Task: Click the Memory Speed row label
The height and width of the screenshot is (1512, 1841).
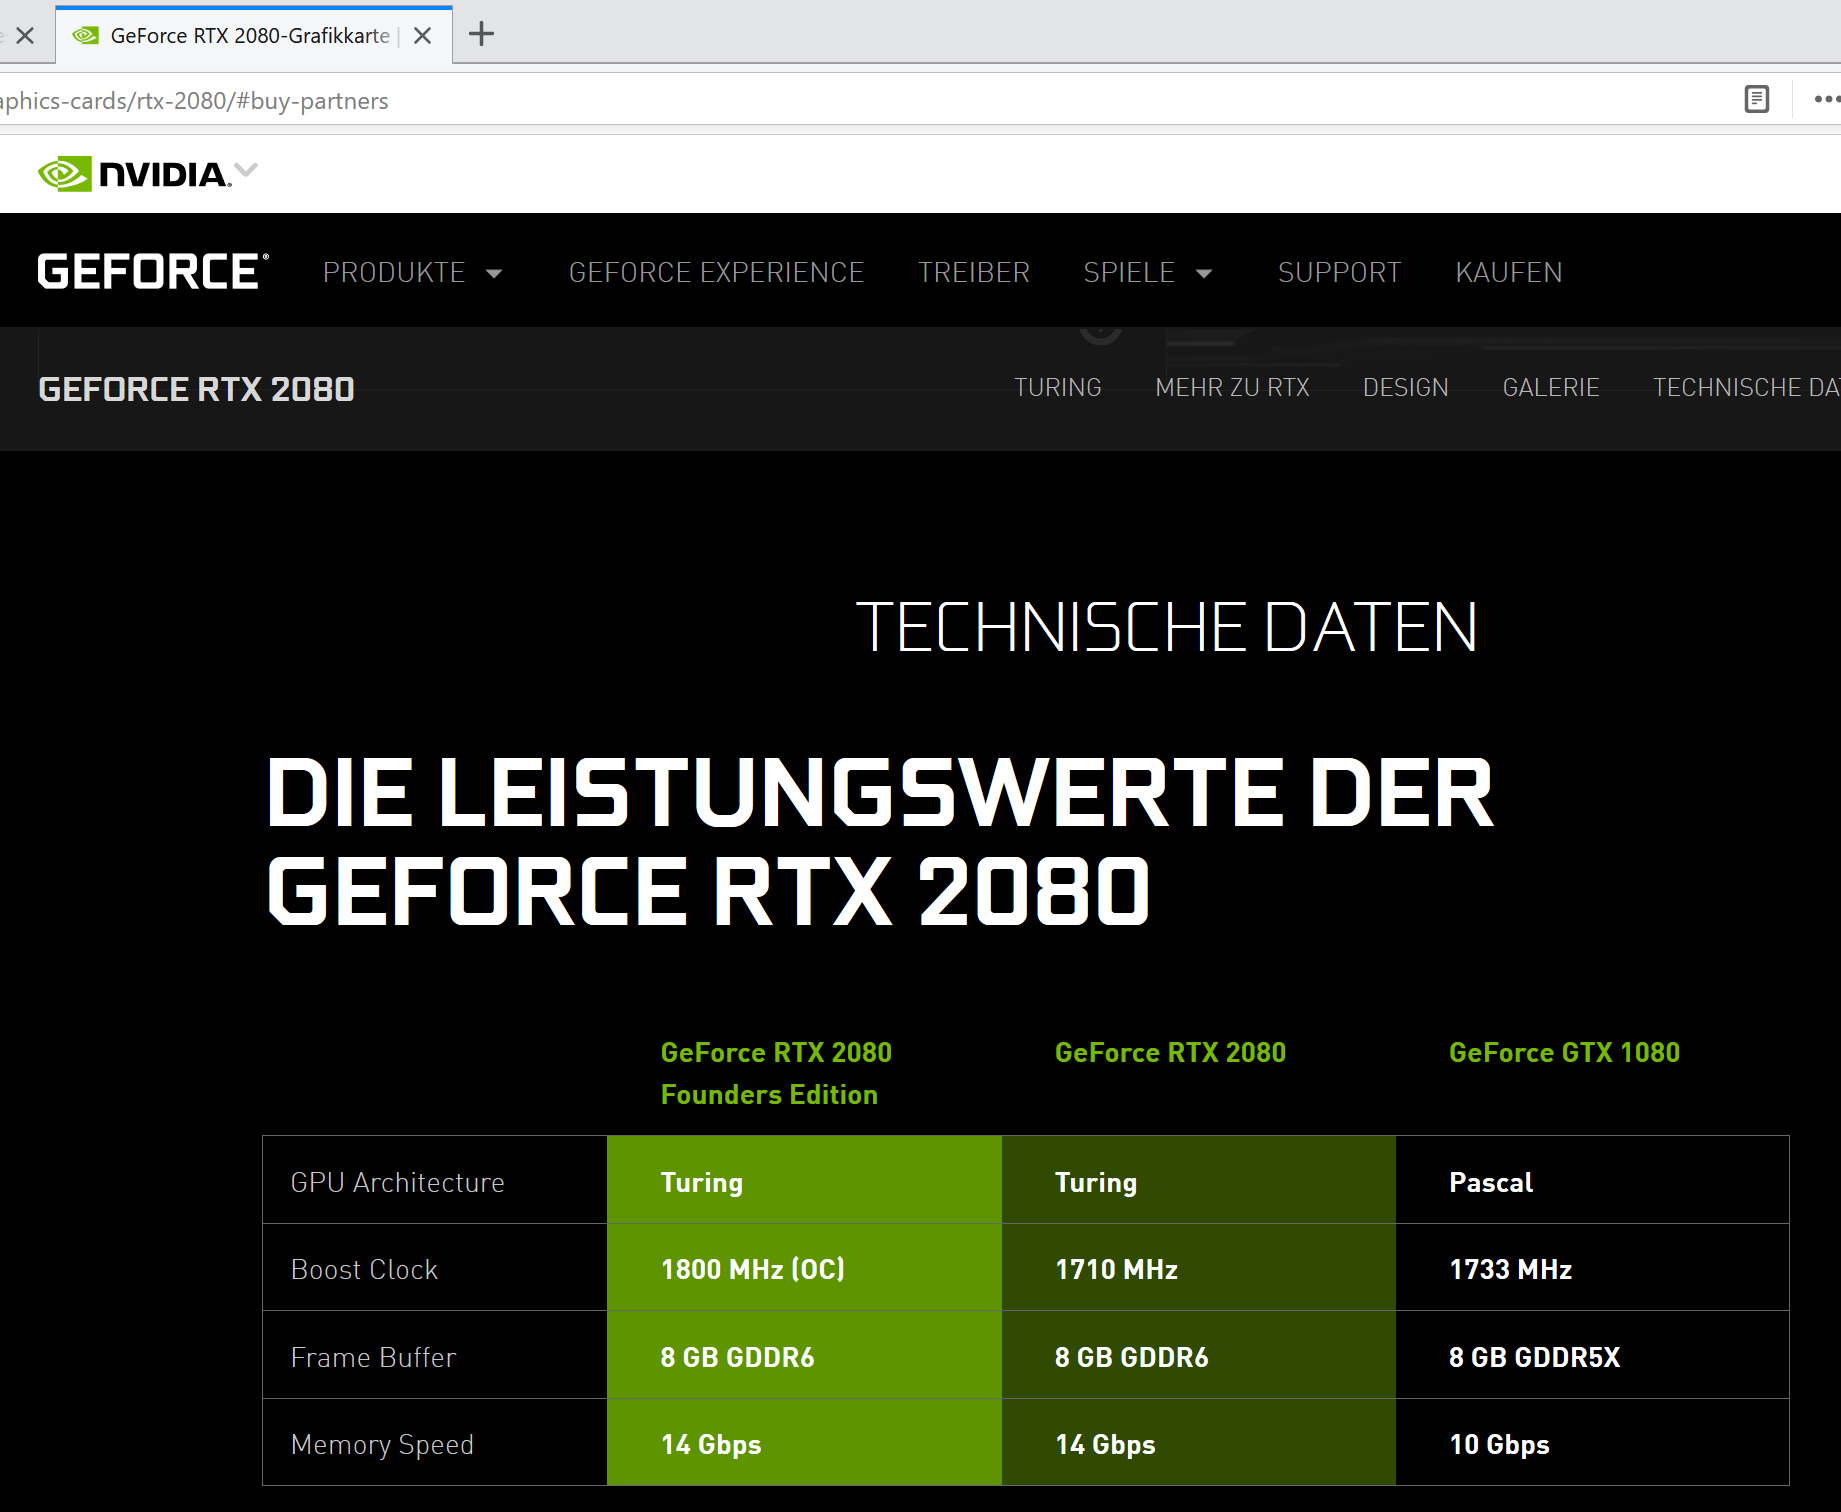Action: [x=382, y=1445]
